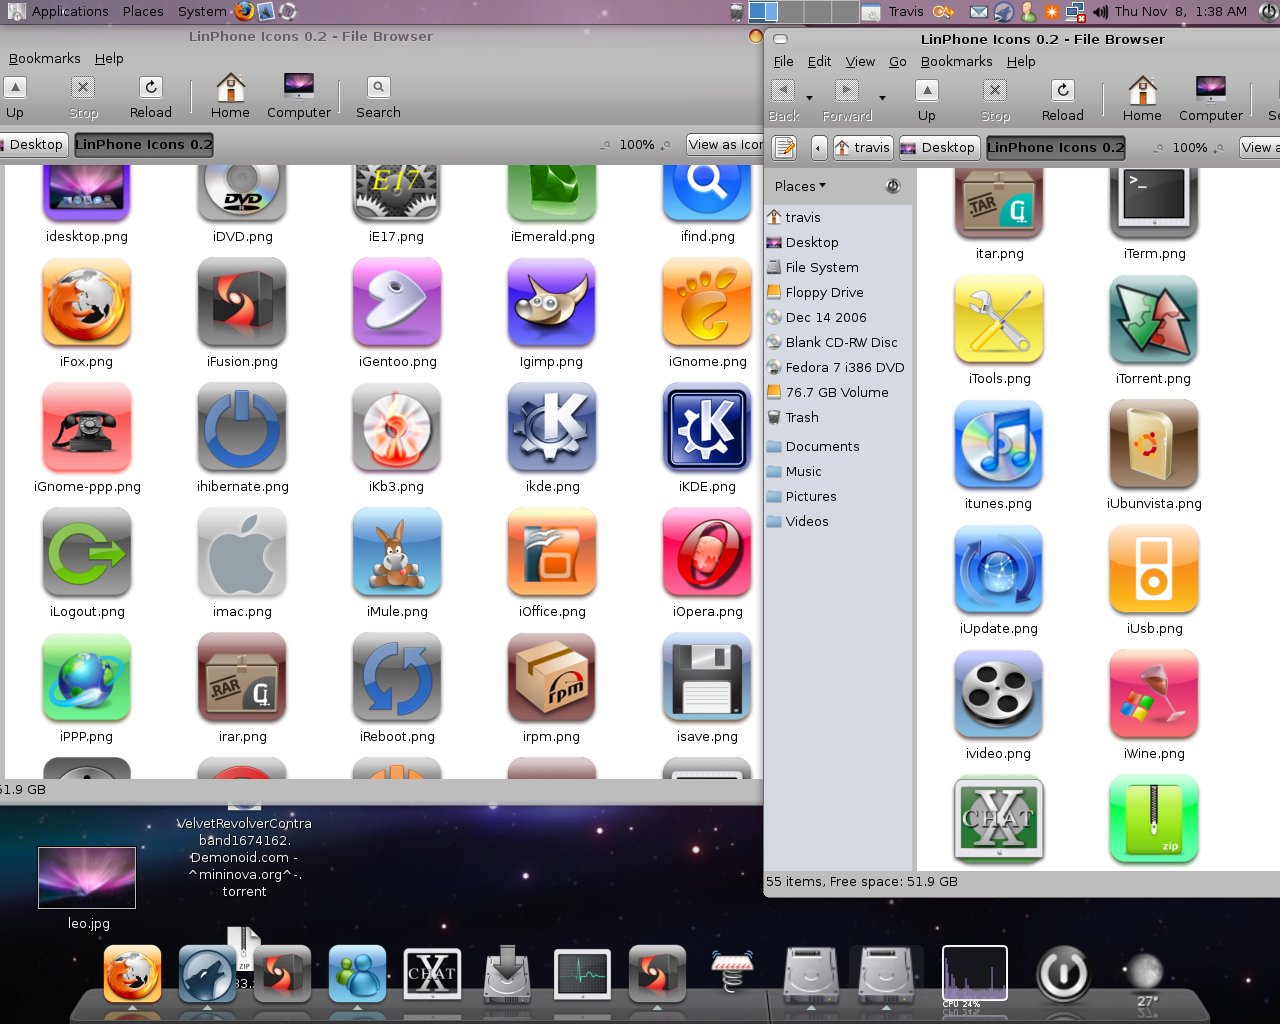Click Desktop path button in right window
The height and width of the screenshot is (1024, 1280).
click(938, 148)
